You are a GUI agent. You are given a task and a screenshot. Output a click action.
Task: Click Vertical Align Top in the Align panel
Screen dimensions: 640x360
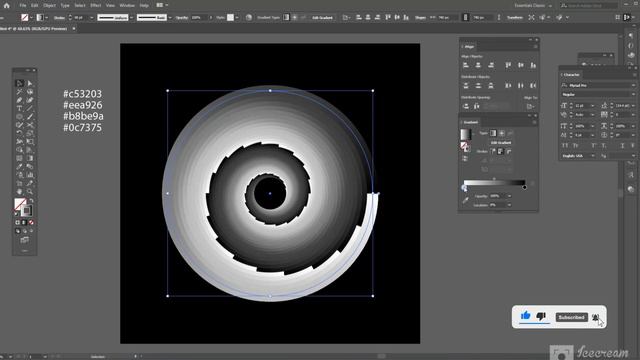click(x=508, y=65)
